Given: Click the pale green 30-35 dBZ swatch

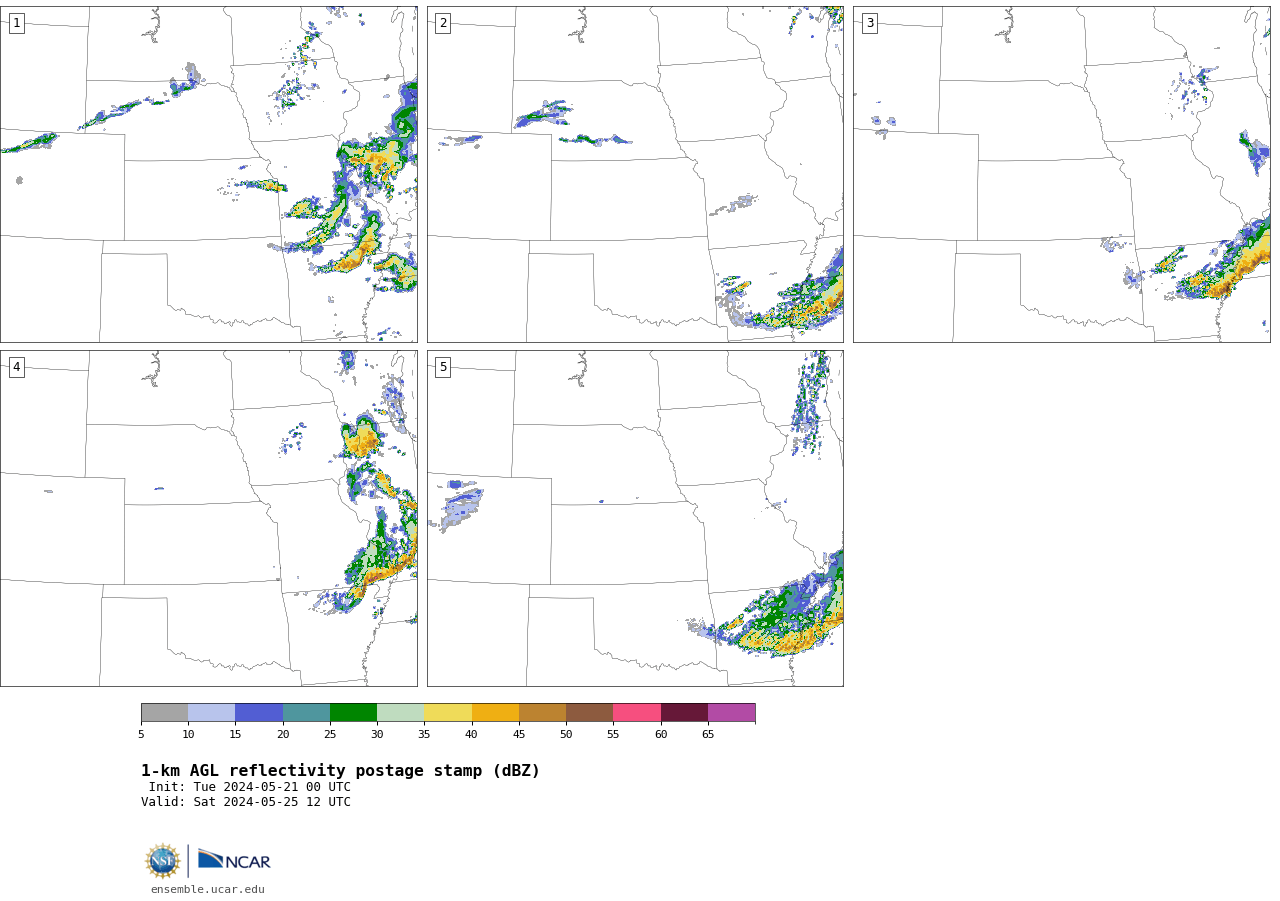Looking at the screenshot, I should (x=401, y=713).
